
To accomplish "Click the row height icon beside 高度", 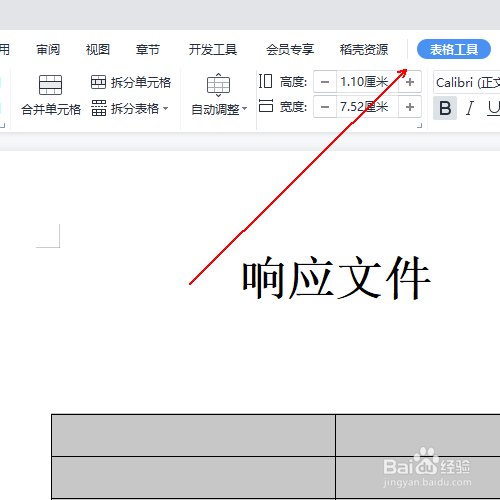I will pos(265,81).
